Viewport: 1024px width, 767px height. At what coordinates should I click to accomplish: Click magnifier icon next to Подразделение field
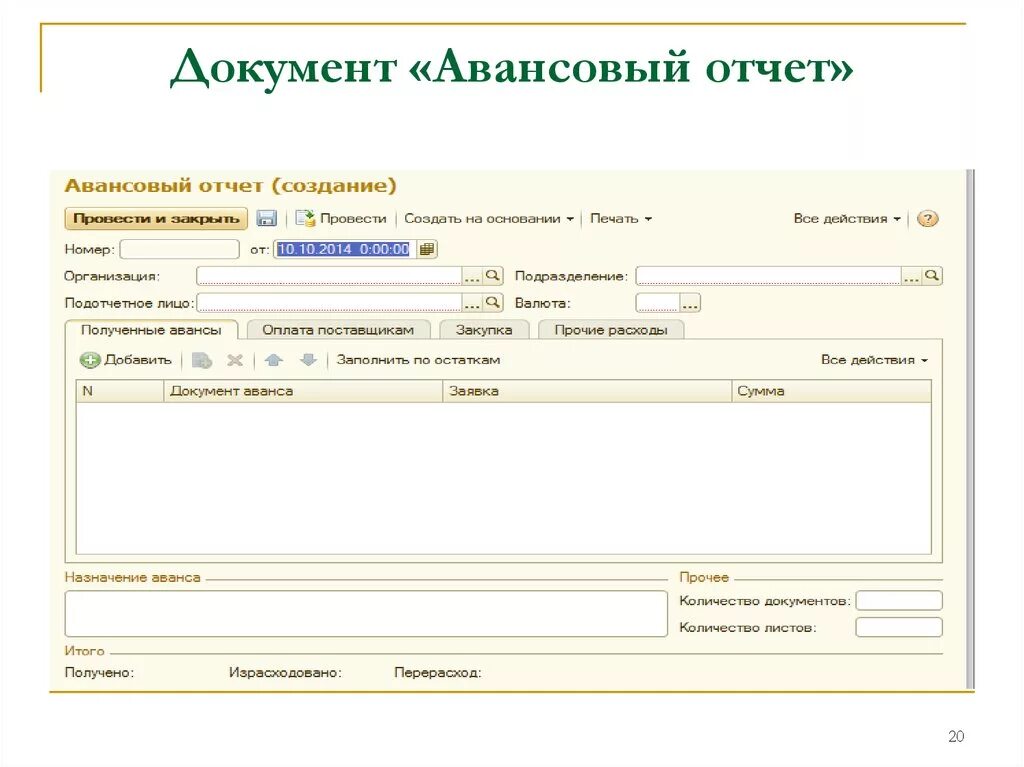[x=933, y=276]
